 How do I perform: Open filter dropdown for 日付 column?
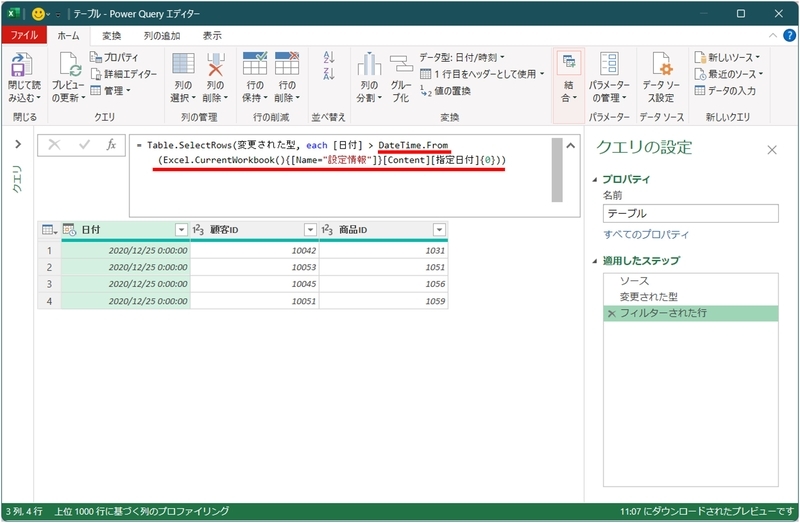coord(181,230)
